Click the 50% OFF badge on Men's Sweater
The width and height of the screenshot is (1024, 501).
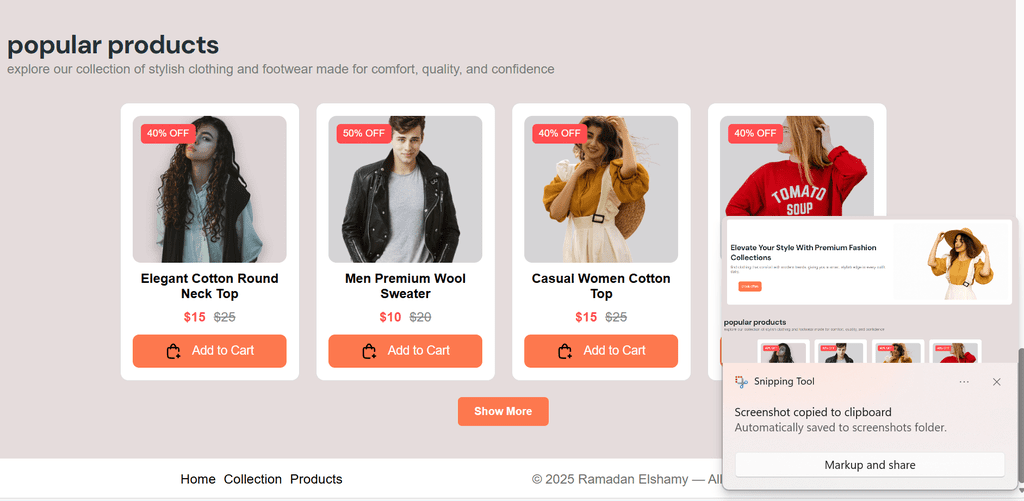pos(364,133)
